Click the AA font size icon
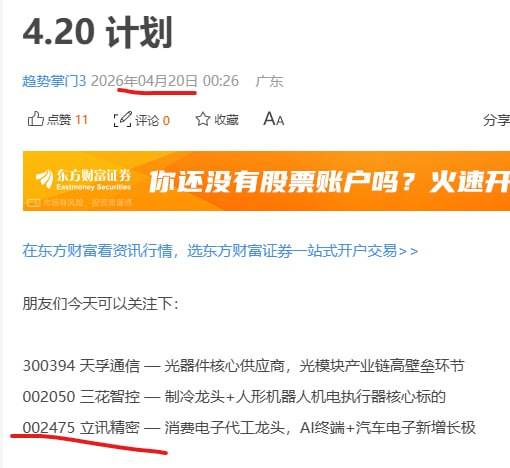Image resolution: width=510 pixels, height=468 pixels. pyautogui.click(x=274, y=119)
